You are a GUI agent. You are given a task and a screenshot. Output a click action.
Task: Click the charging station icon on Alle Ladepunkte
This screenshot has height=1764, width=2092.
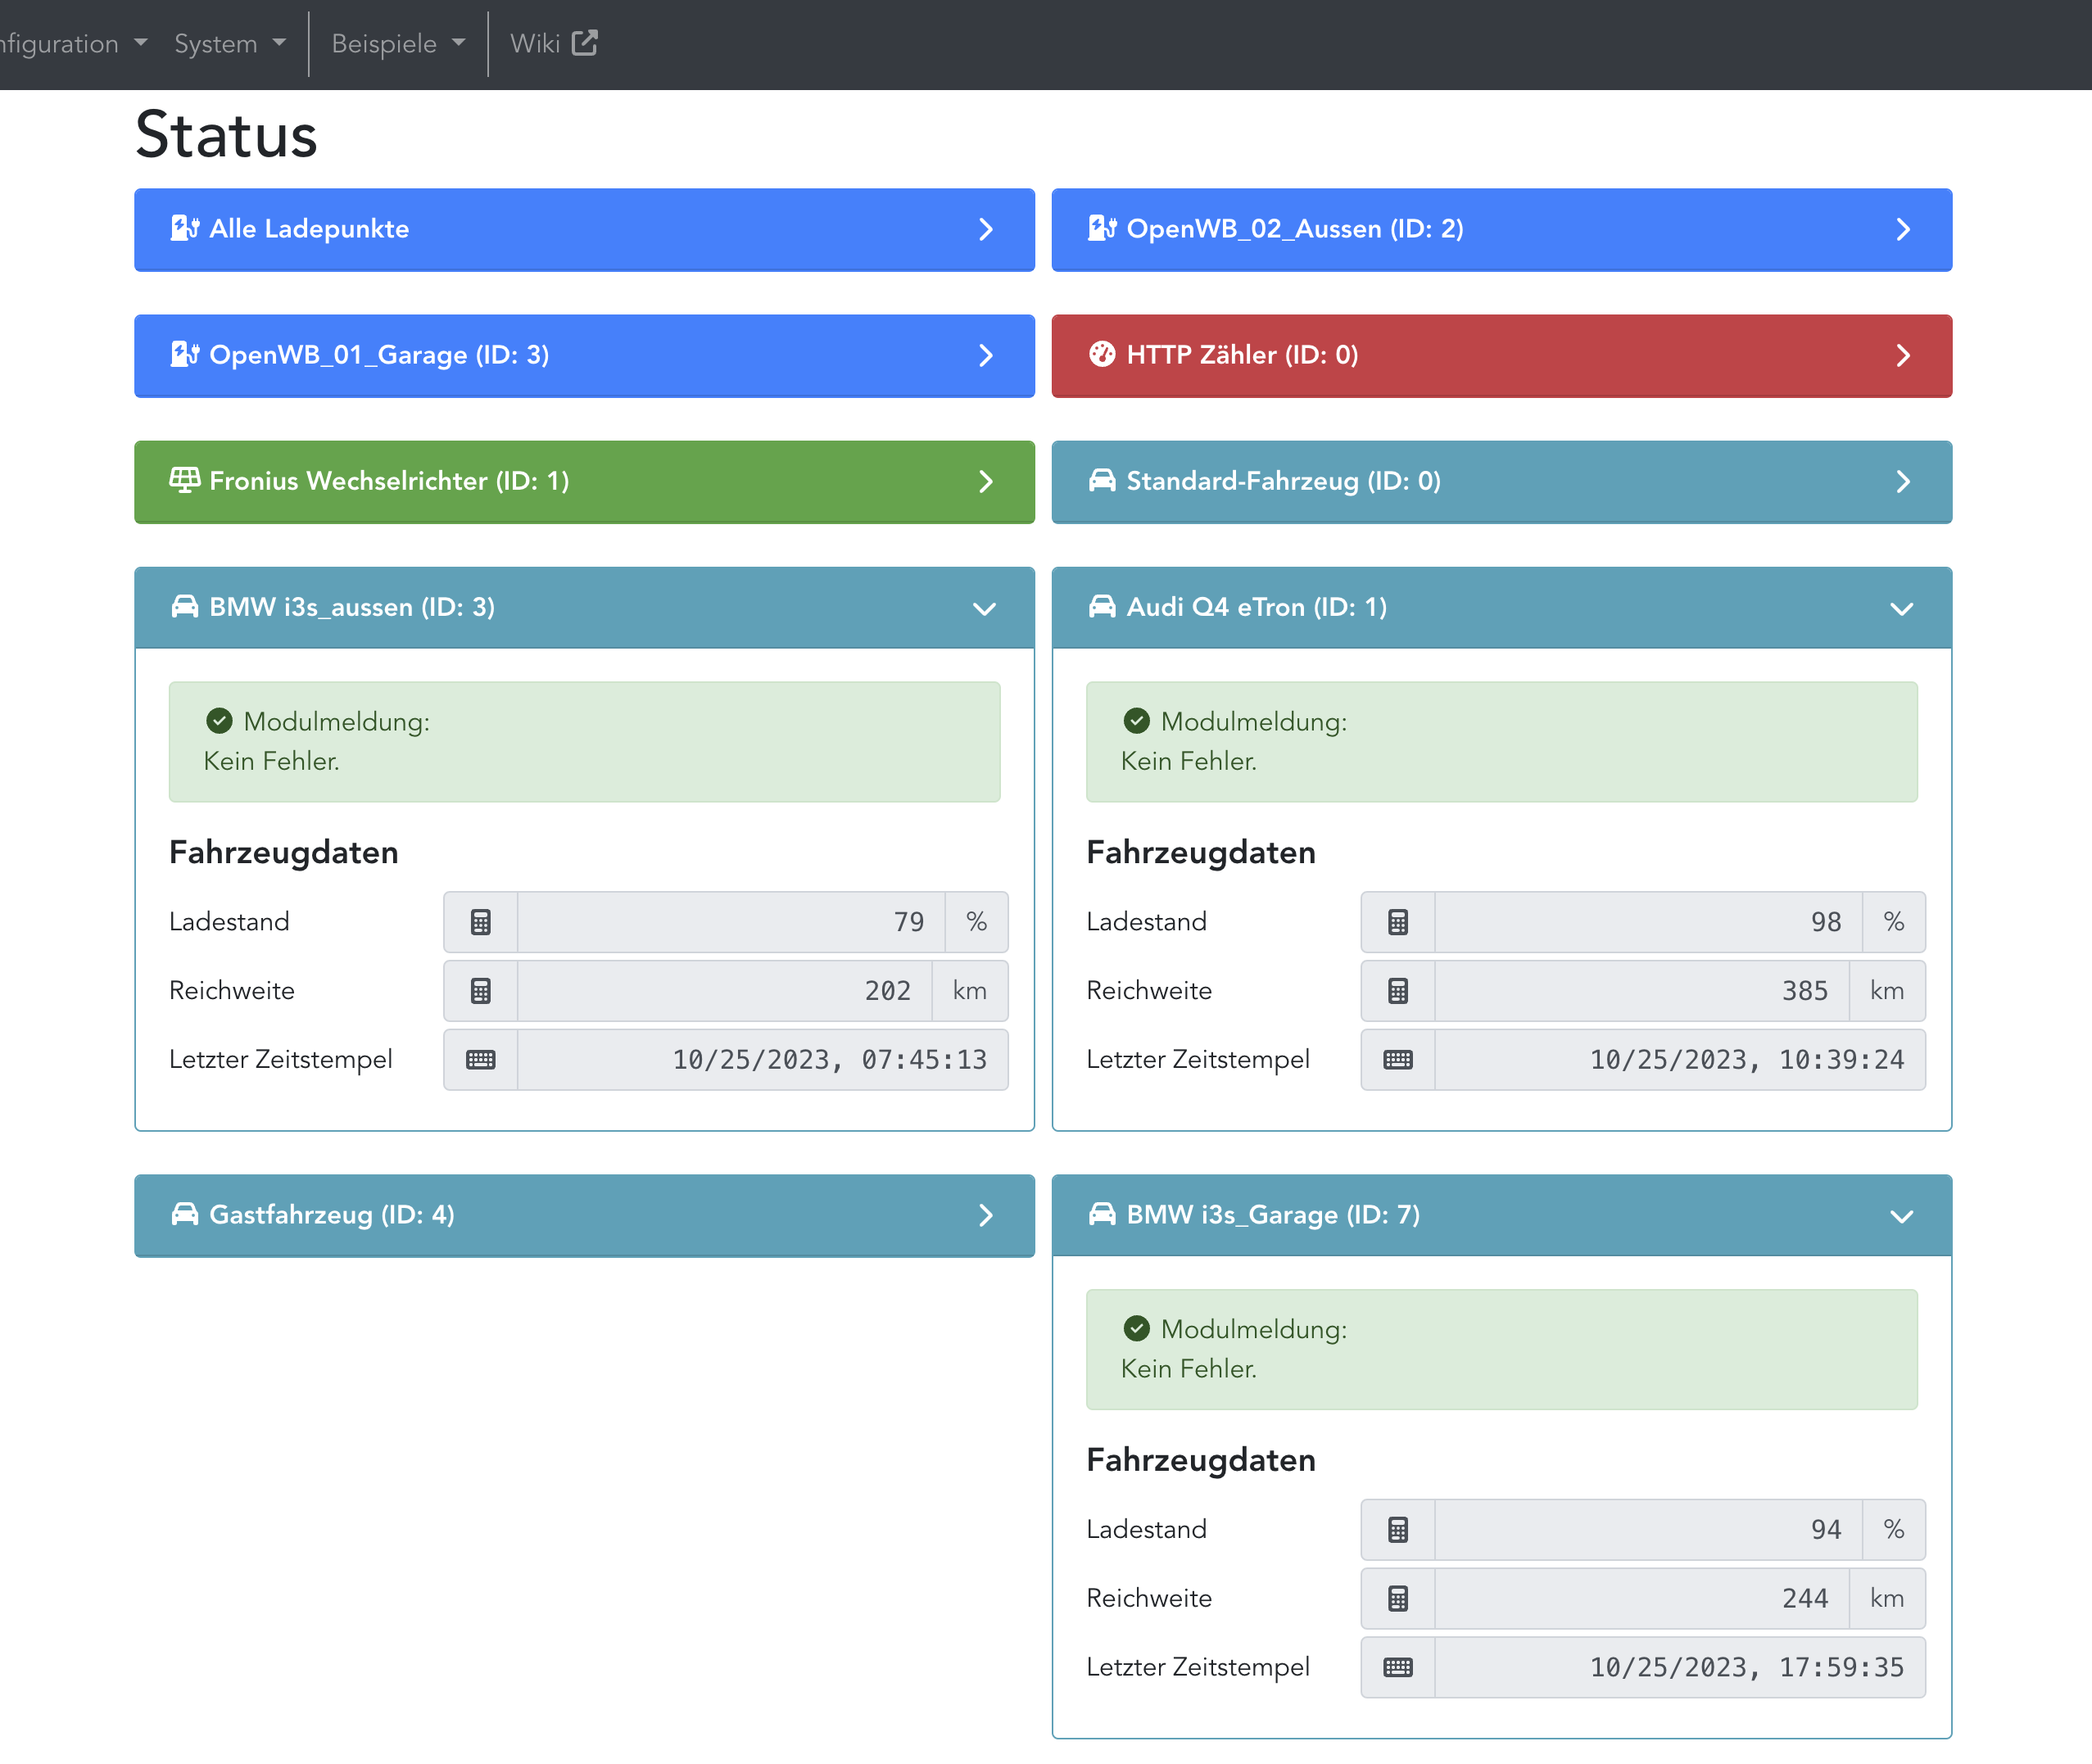184,229
